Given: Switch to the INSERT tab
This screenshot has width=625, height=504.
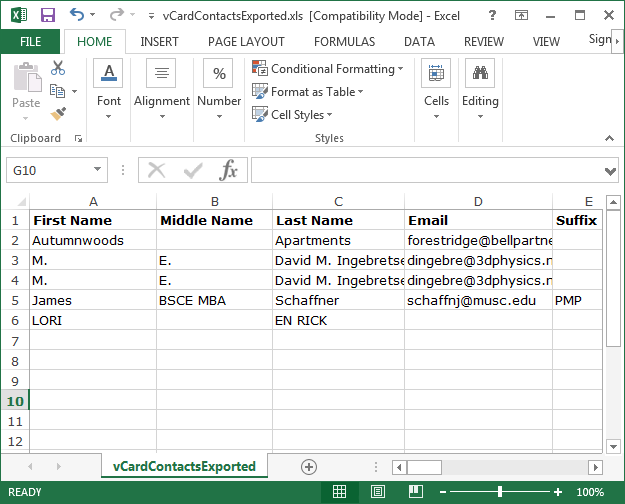Looking at the screenshot, I should tap(159, 41).
